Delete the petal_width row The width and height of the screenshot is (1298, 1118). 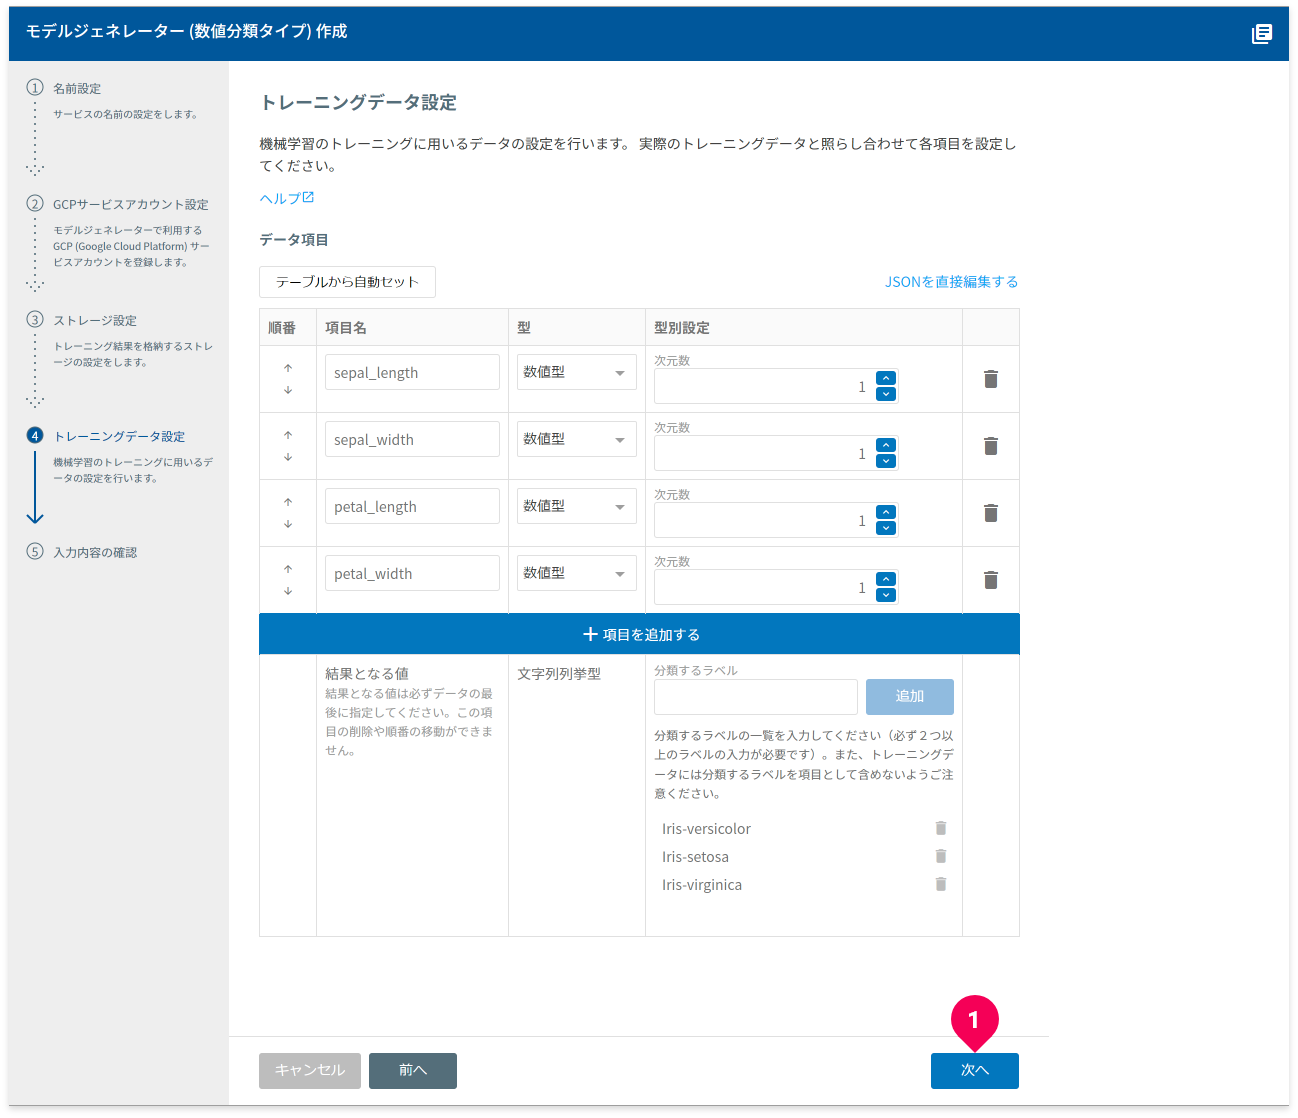click(991, 580)
